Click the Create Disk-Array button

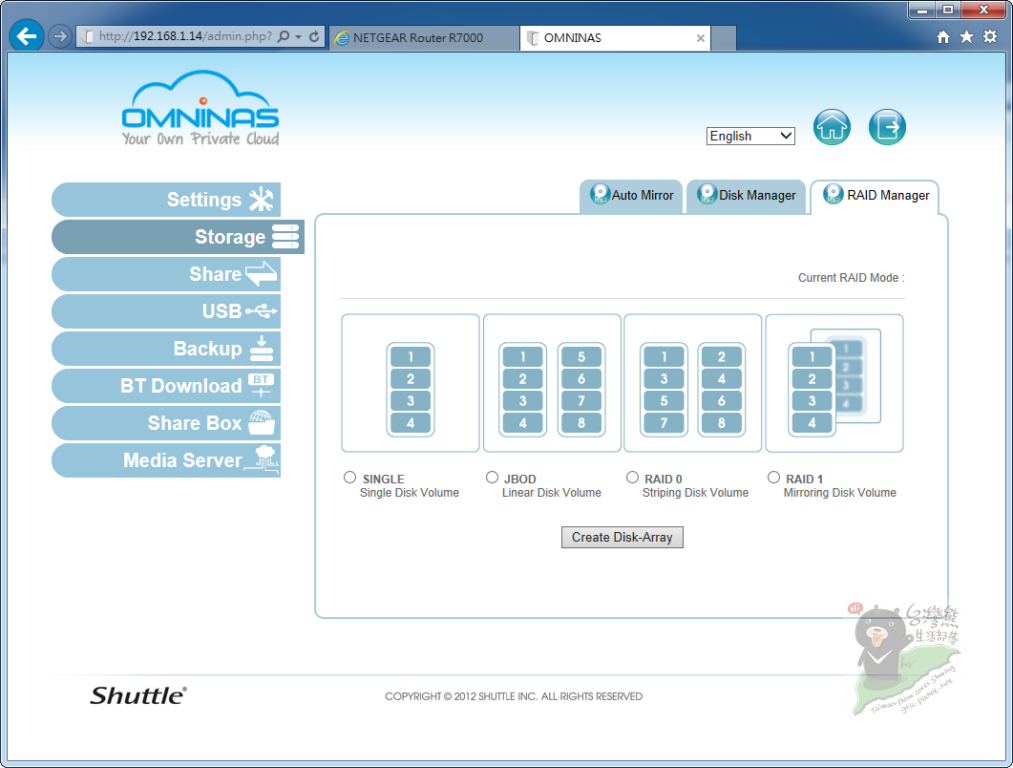pyautogui.click(x=622, y=537)
